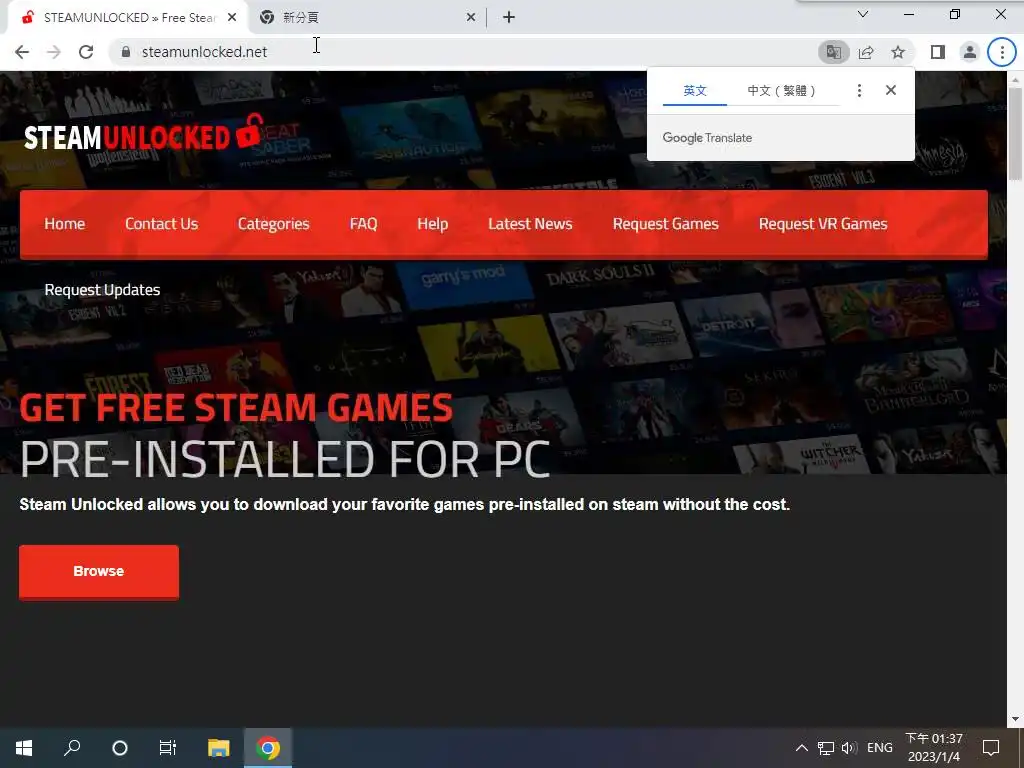1024x768 pixels.
Task: Close the Google Translate popup
Action: (891, 90)
